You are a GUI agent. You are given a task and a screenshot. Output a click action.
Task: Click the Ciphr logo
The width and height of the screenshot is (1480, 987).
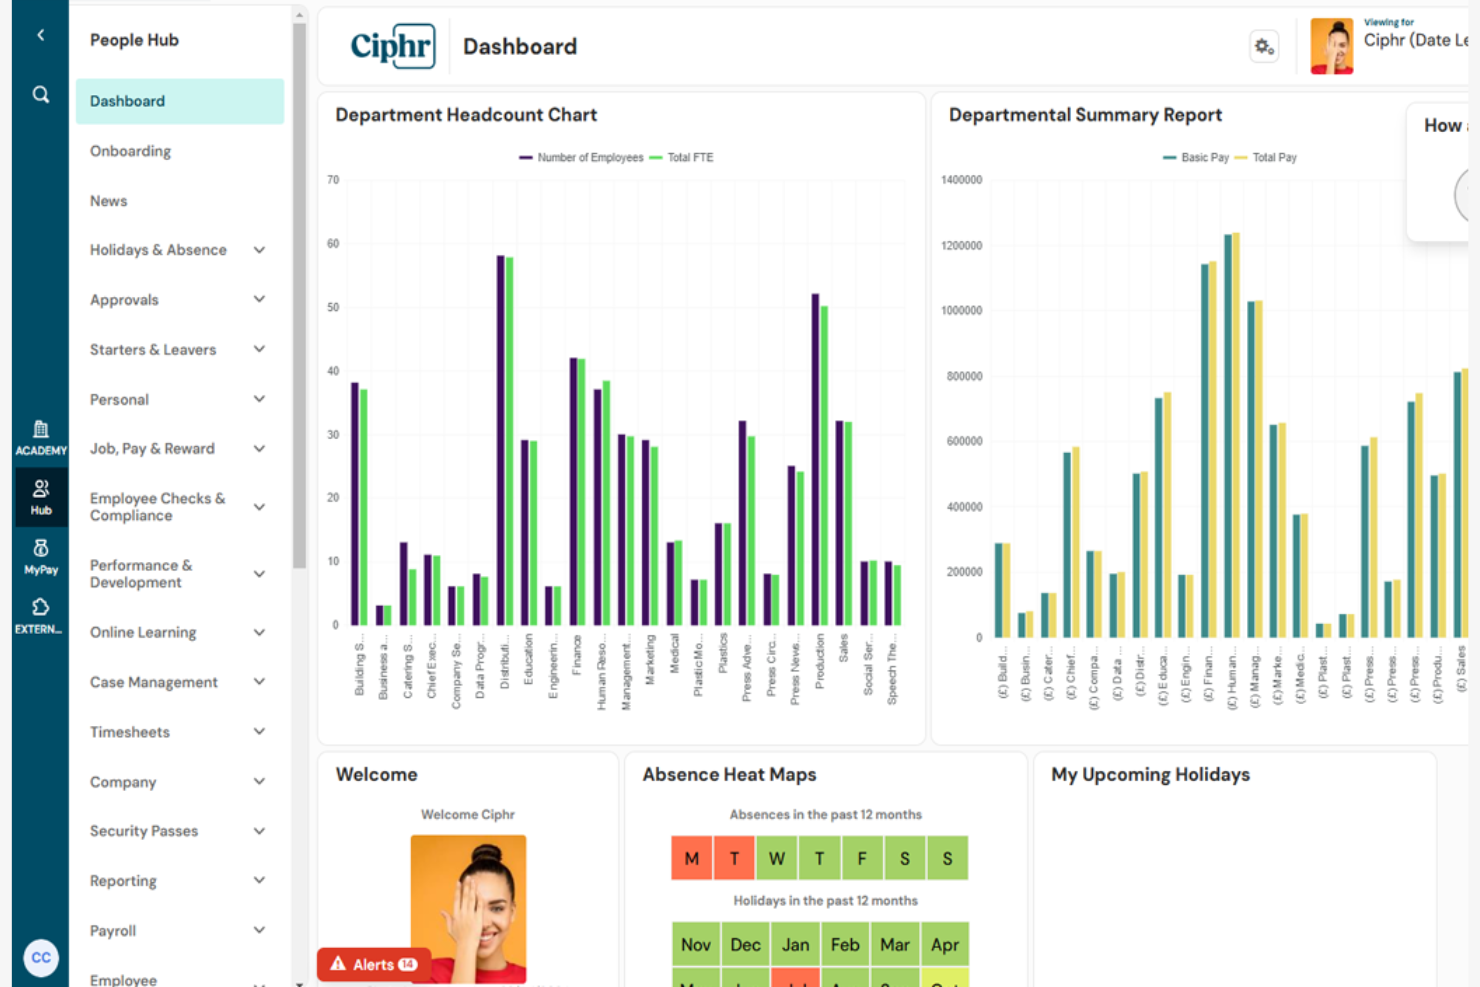click(x=392, y=46)
